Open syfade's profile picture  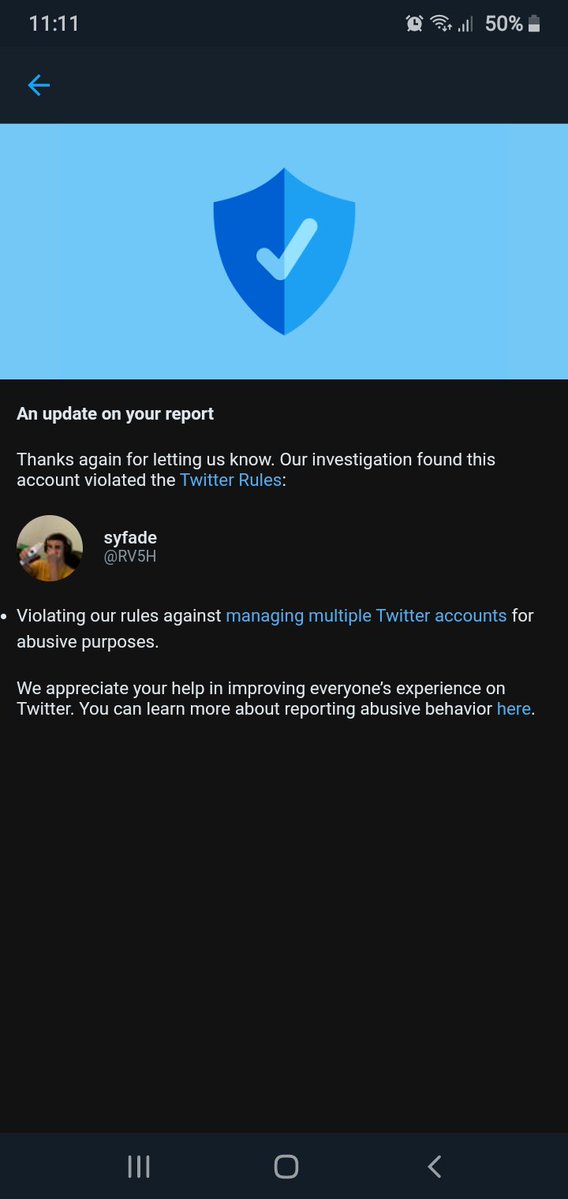pyautogui.click(x=50, y=548)
